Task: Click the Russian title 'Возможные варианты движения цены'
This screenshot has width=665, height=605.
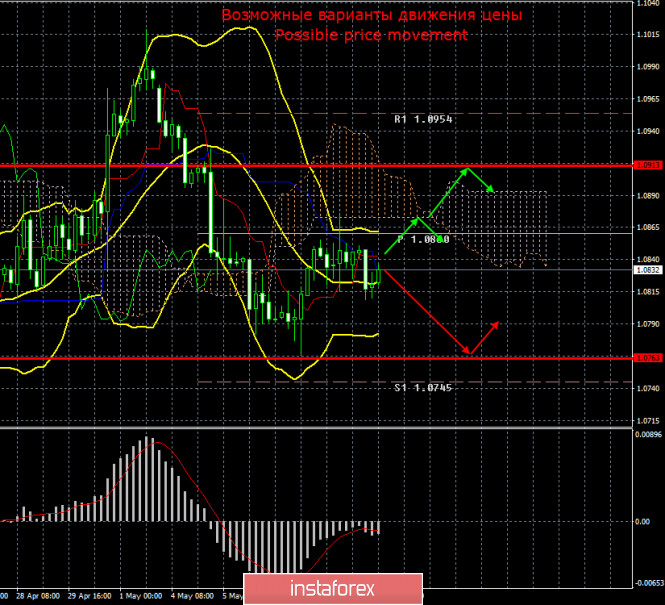Action: [x=372, y=15]
